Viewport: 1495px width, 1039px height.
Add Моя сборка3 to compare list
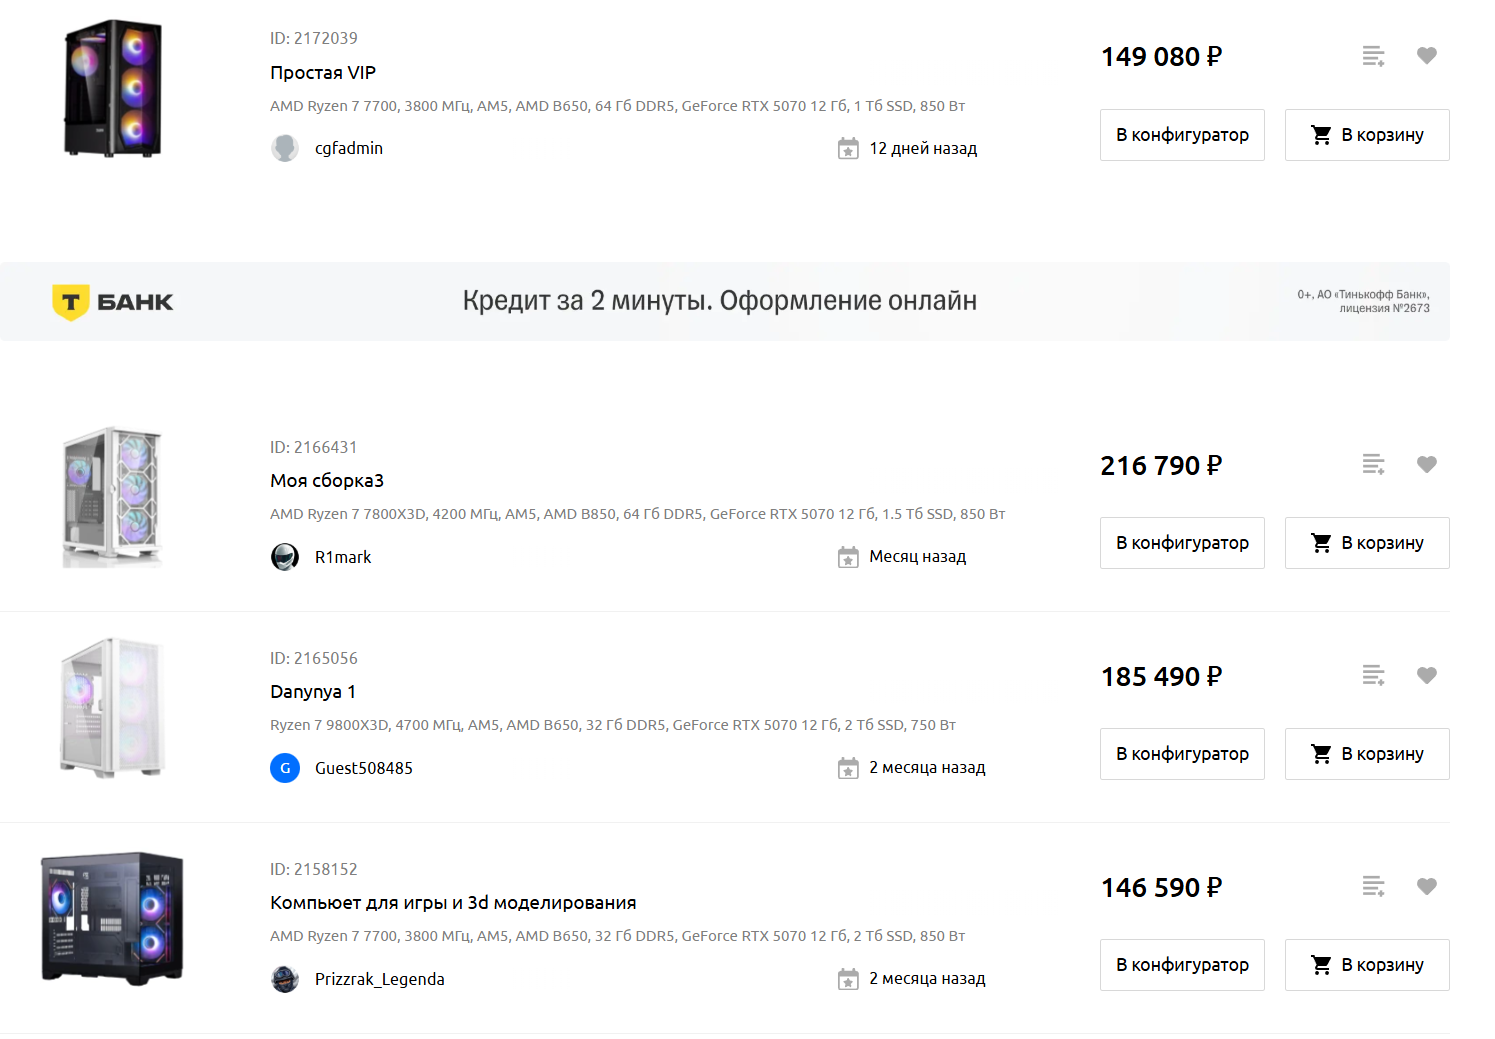pyautogui.click(x=1373, y=464)
